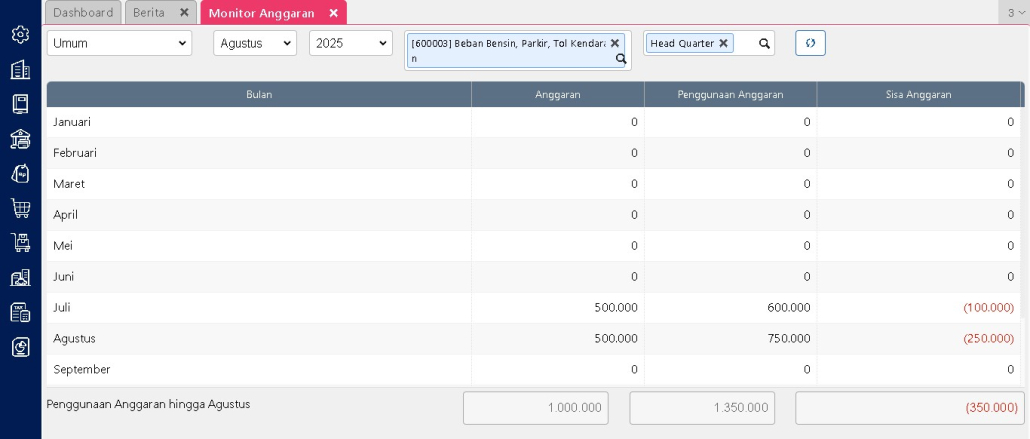Open the 2025 year dropdown
Image resolution: width=1030 pixels, height=439 pixels.
coord(350,43)
